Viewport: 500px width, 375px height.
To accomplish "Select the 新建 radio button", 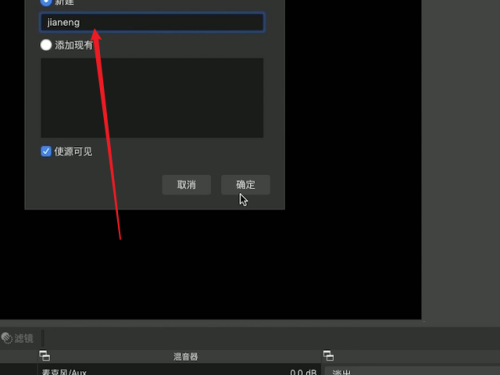I will pos(46,2).
